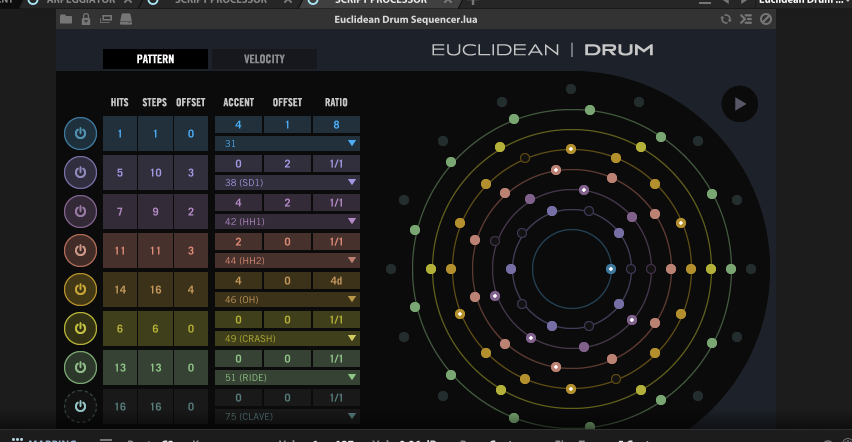This screenshot has height=442, width=852.
Task: Click the Steps value 10 in SD1 row
Action: (x=155, y=172)
